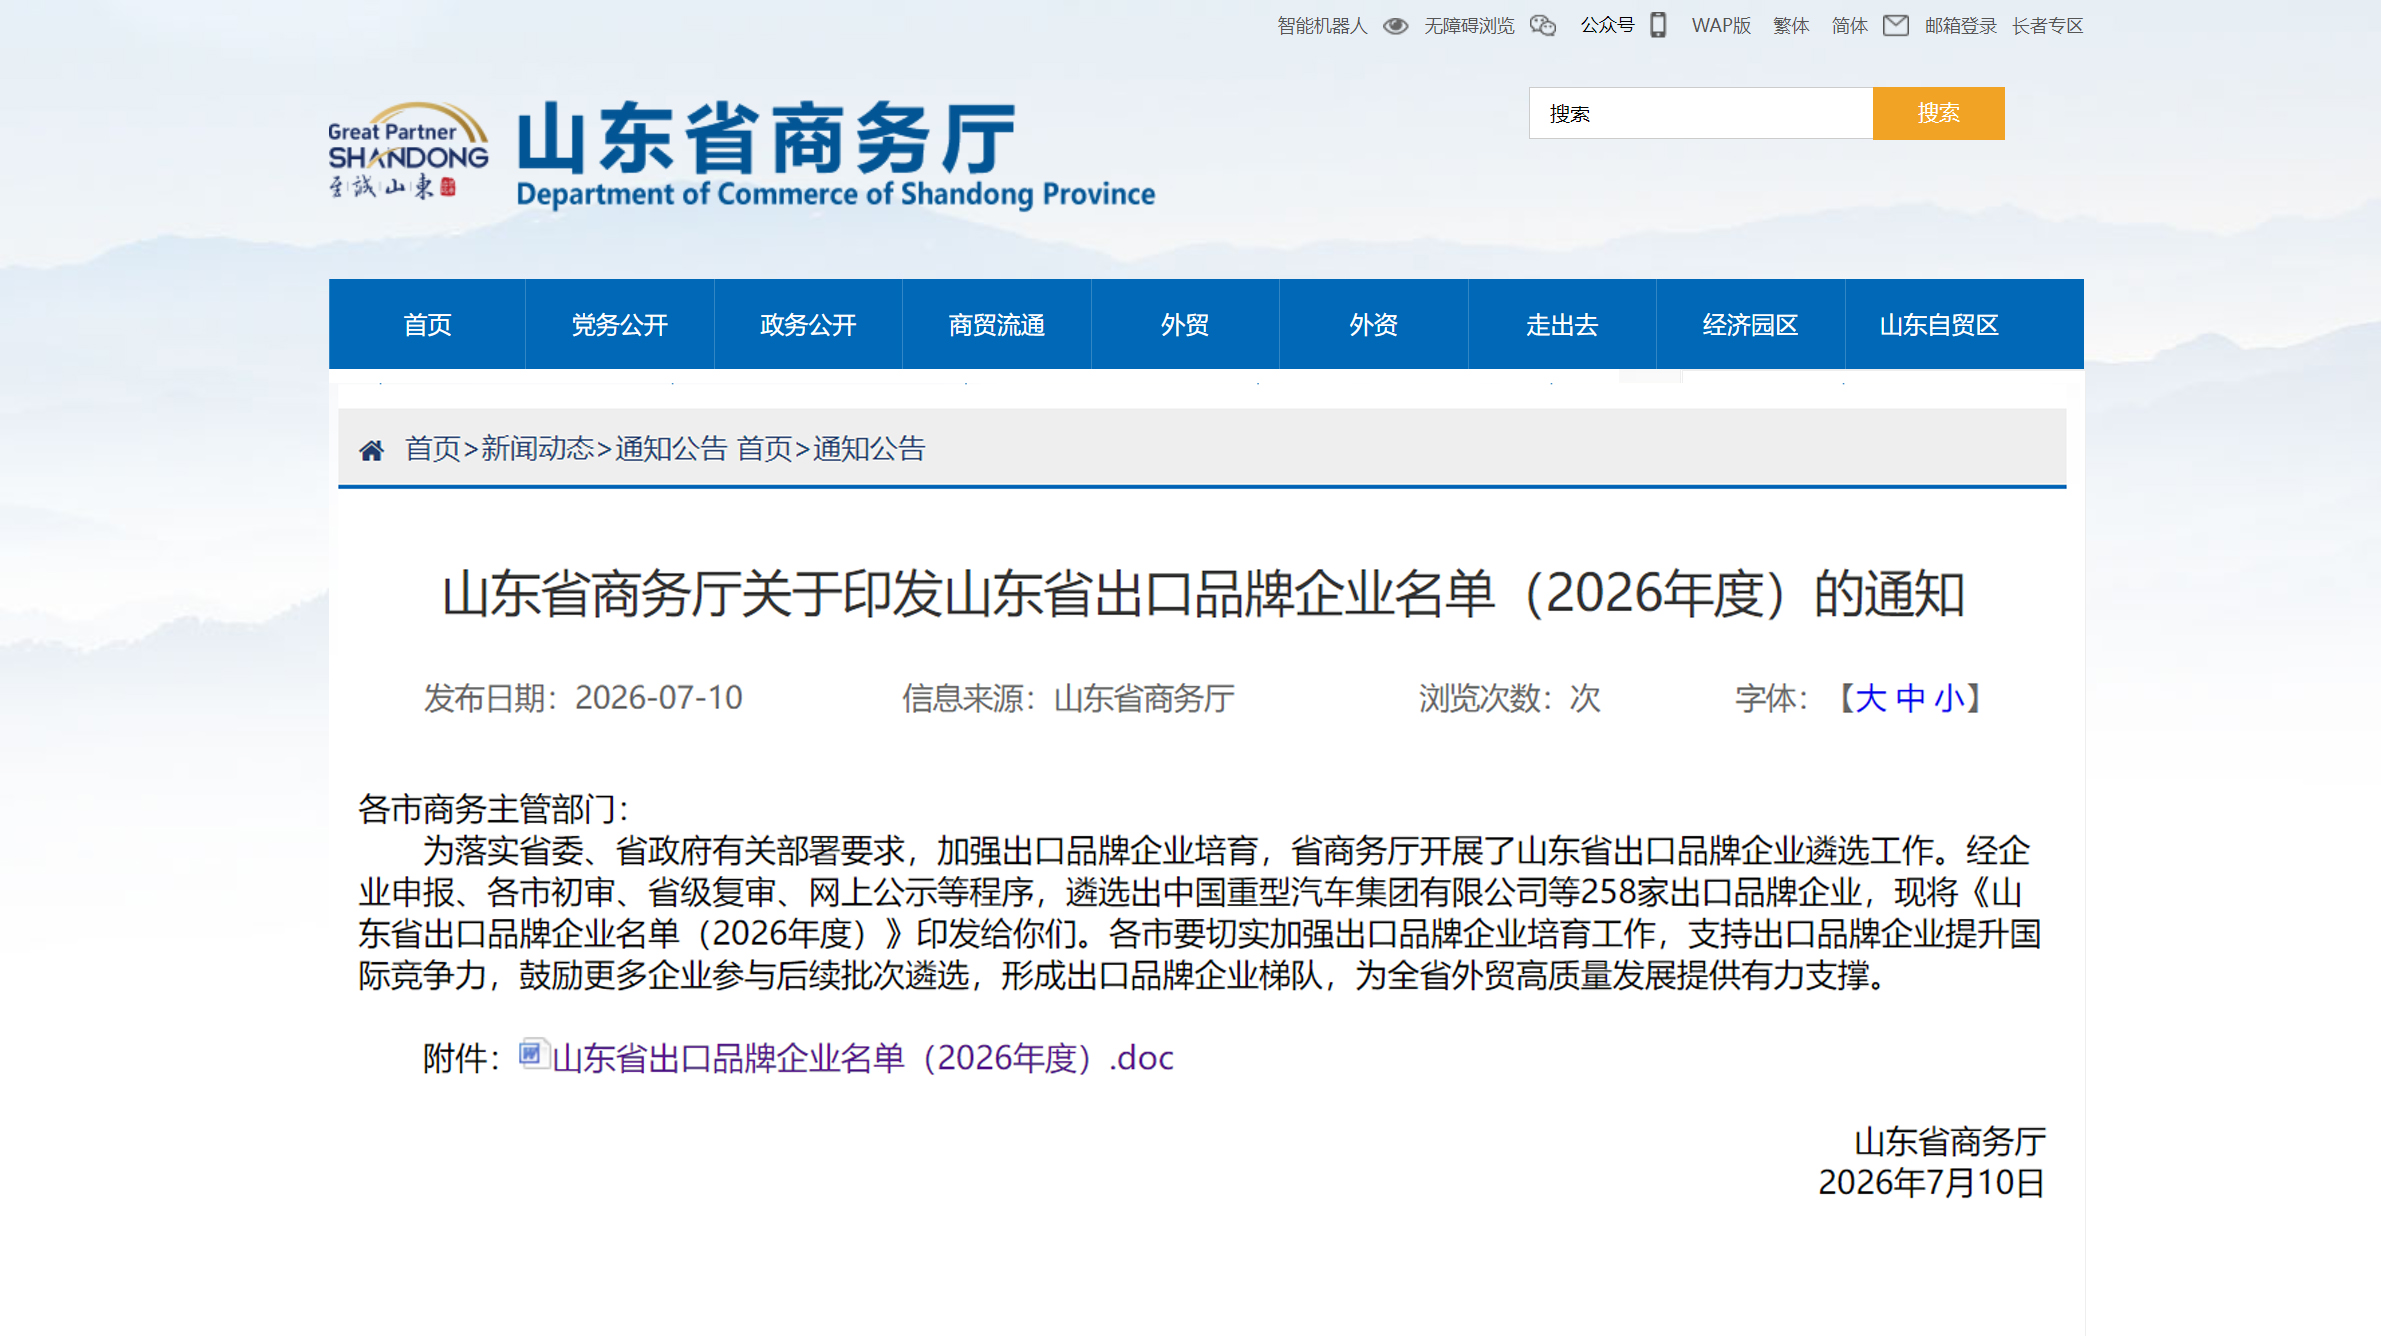Click the eye icon for accessible browsing
This screenshot has height=1336, width=2381.
(1395, 26)
